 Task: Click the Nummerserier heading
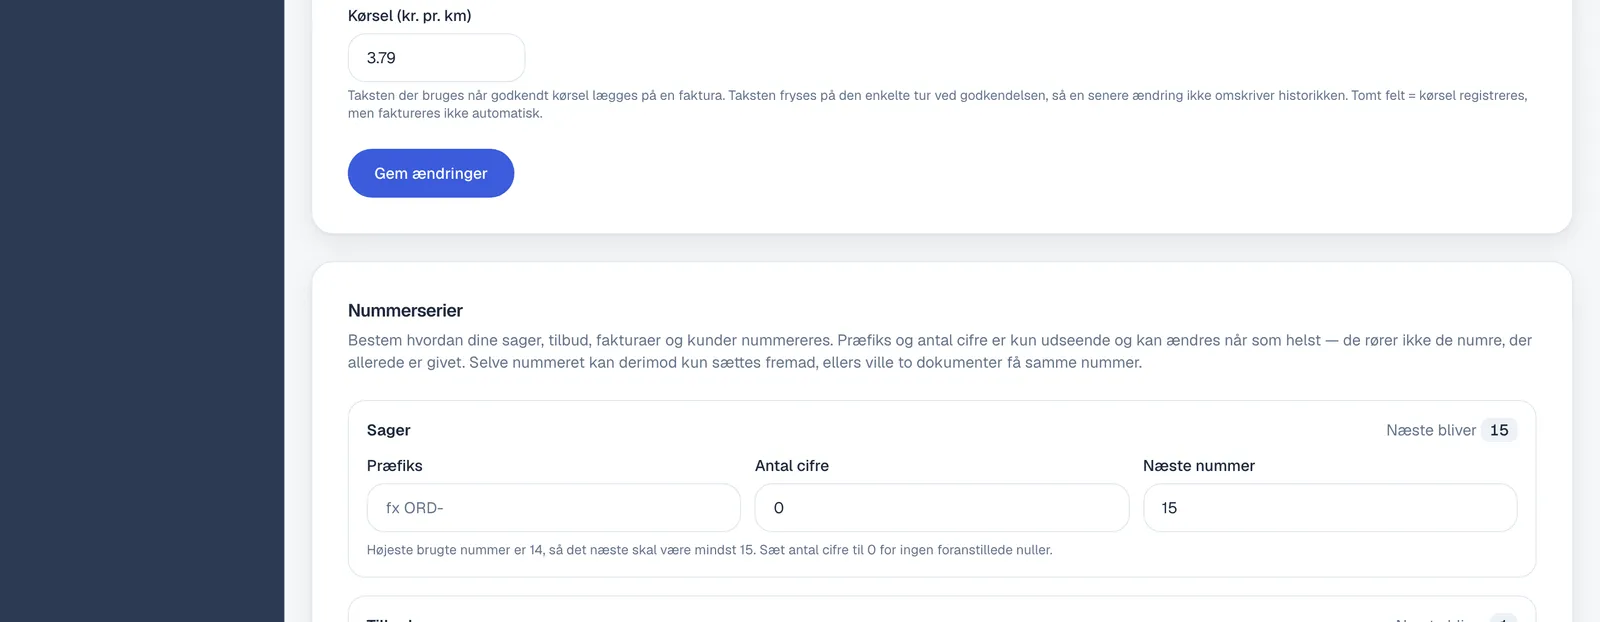[x=405, y=311]
